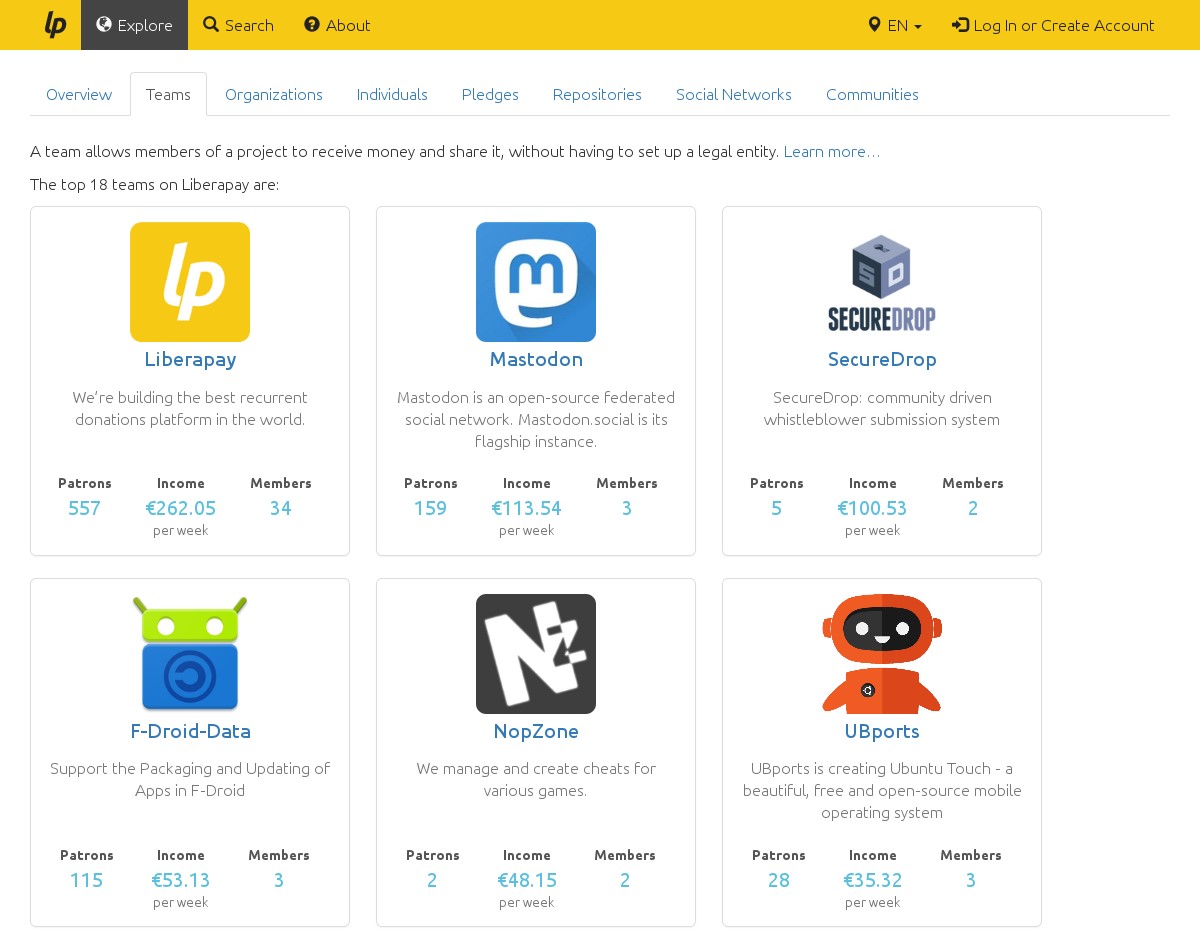The image size is (1200, 940).
Task: Open the Pledges tab
Action: (x=490, y=94)
